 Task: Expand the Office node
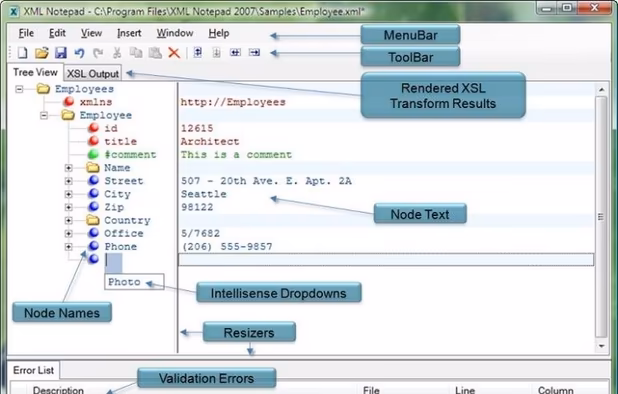pos(69,234)
